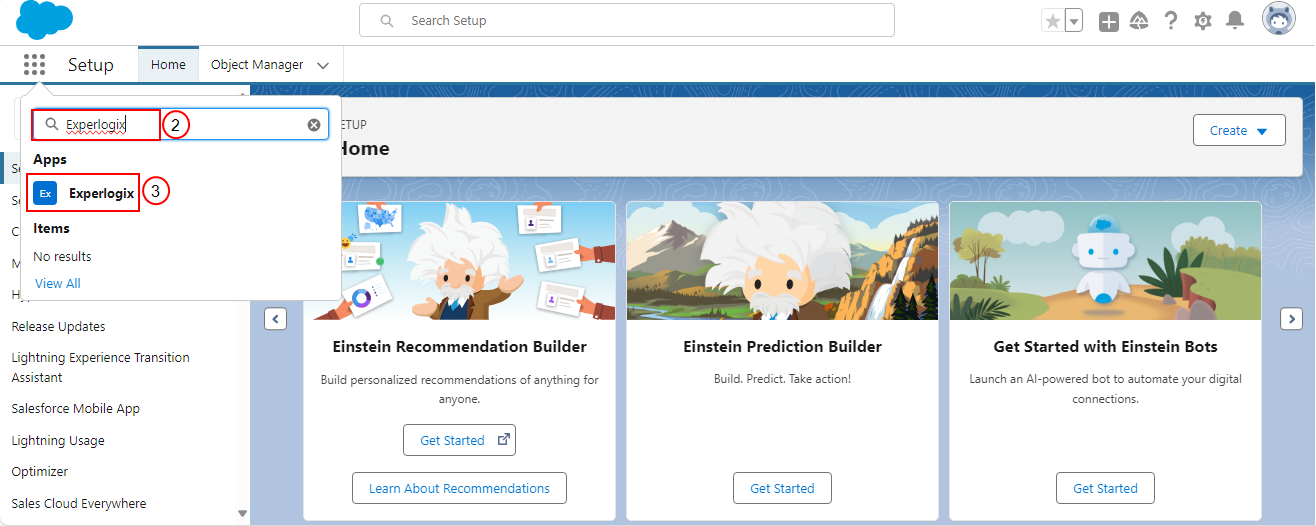1316x526 pixels.
Task: Select the Home tab
Action: coord(168,64)
